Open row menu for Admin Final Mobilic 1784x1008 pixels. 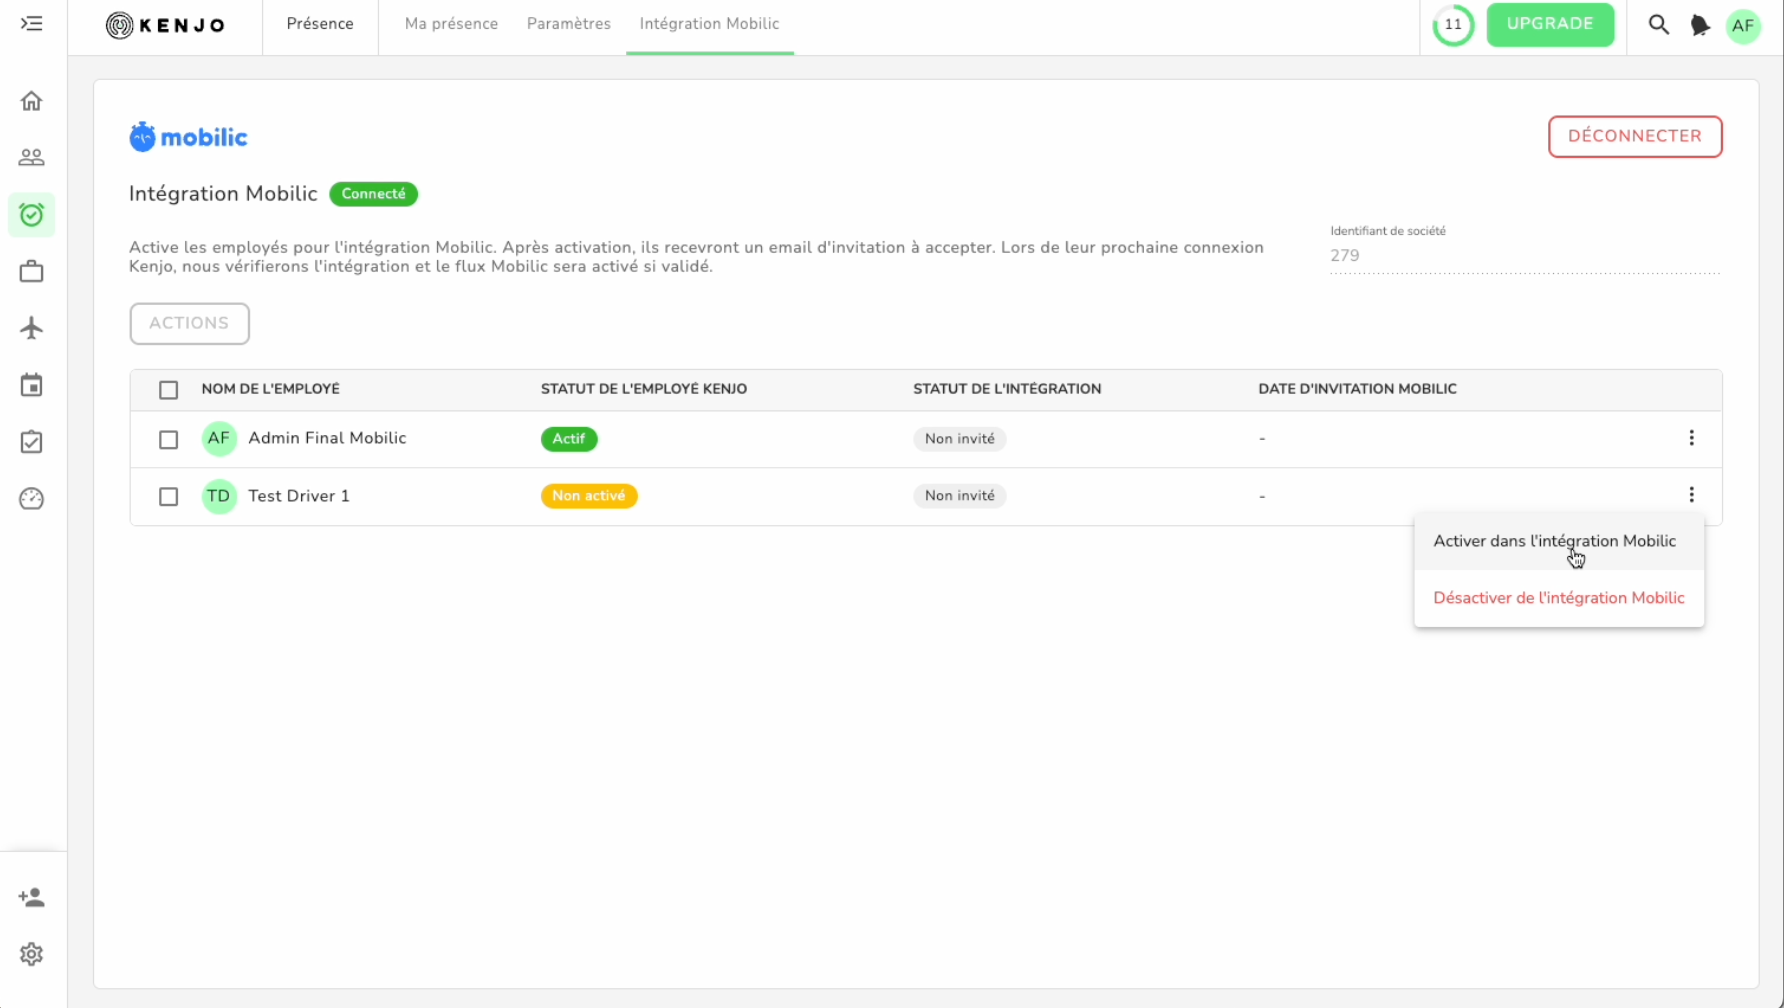1691,438
